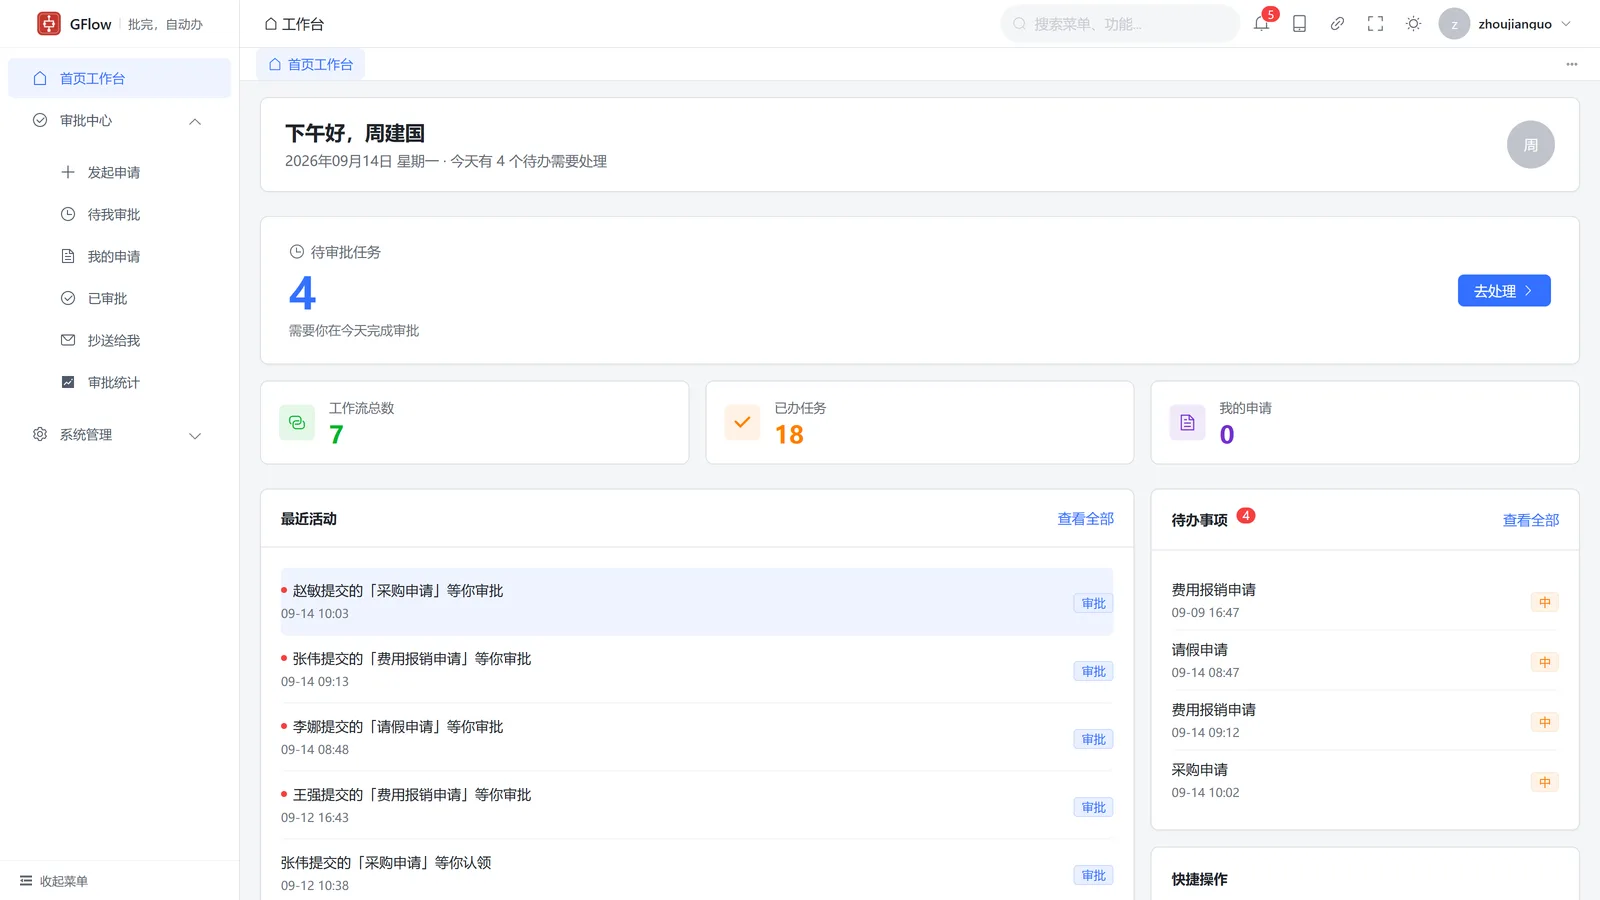Switch to the 首页工作台 tab
1600x900 pixels.
pos(310,64)
